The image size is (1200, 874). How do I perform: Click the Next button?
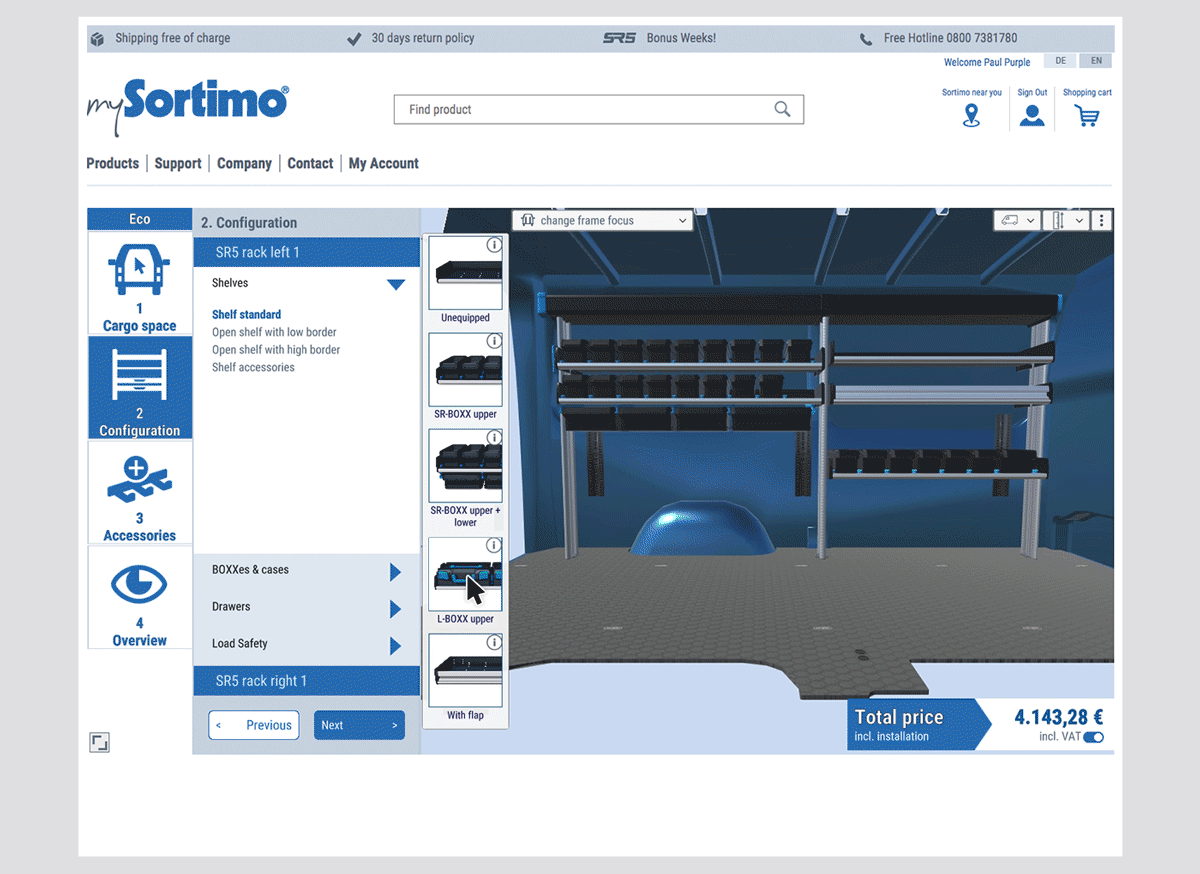click(359, 725)
